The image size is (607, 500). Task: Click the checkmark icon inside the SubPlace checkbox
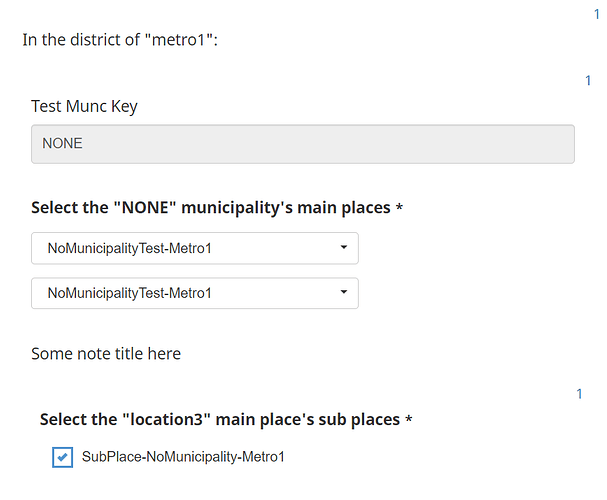coord(62,457)
